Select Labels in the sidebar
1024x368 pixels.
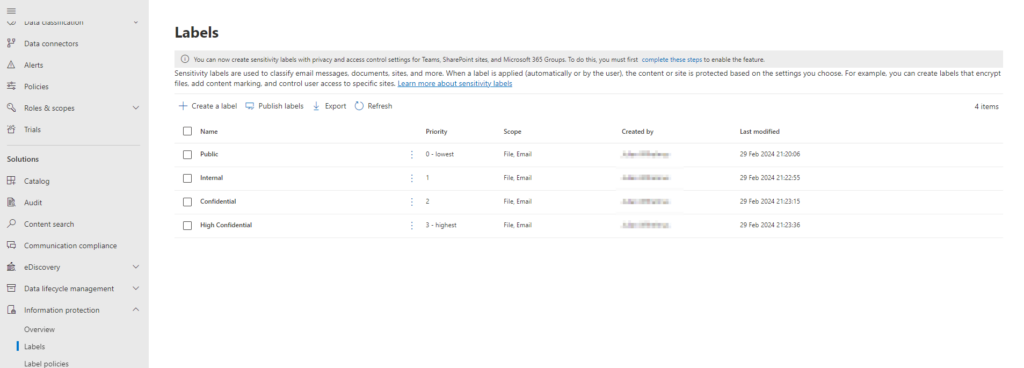tap(35, 346)
